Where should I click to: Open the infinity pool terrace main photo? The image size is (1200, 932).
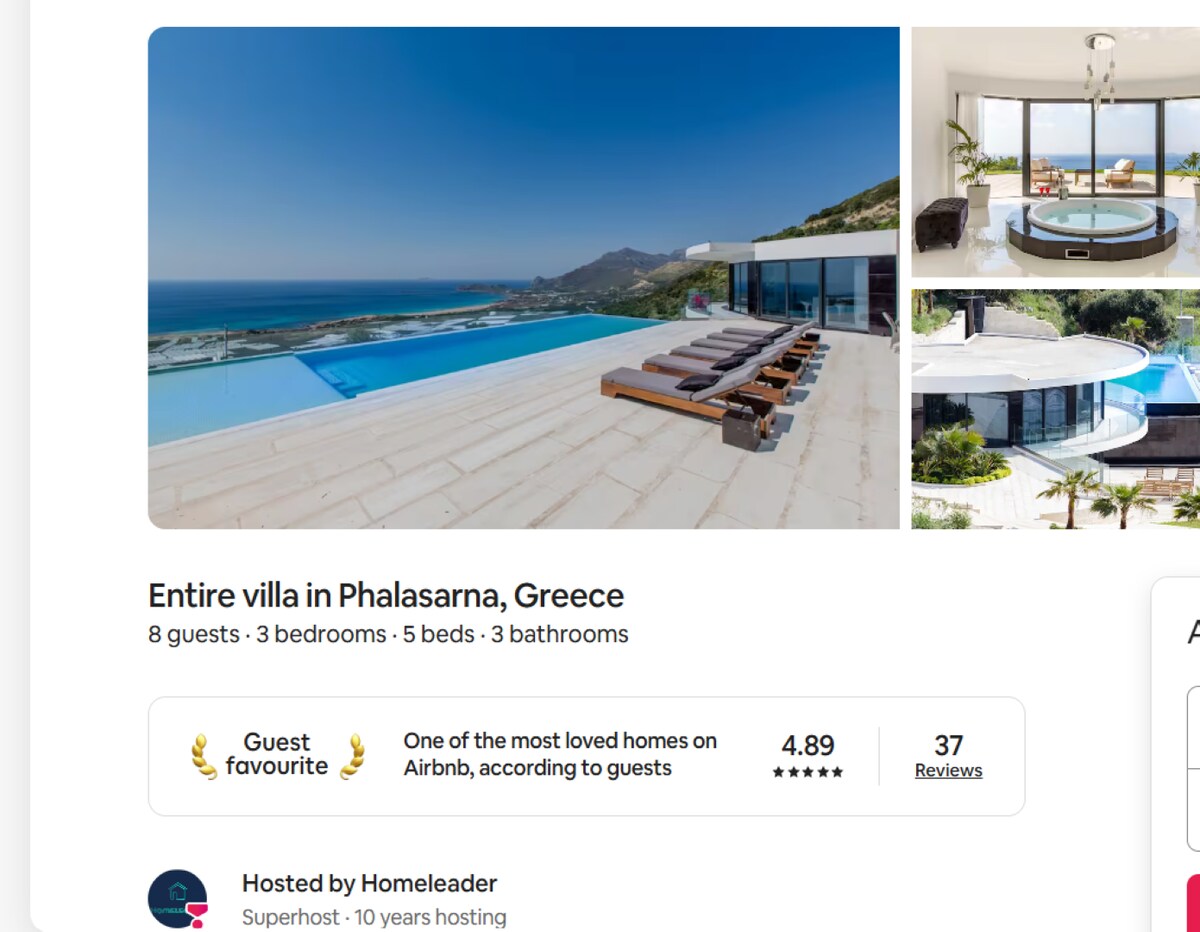[523, 277]
